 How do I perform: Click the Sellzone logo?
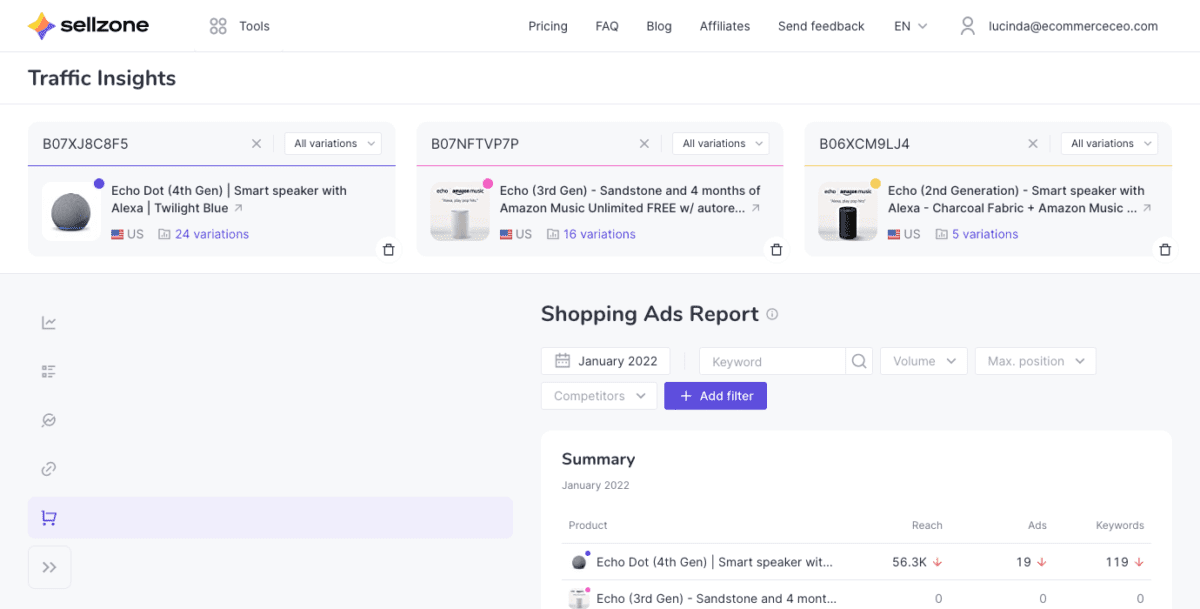(88, 26)
